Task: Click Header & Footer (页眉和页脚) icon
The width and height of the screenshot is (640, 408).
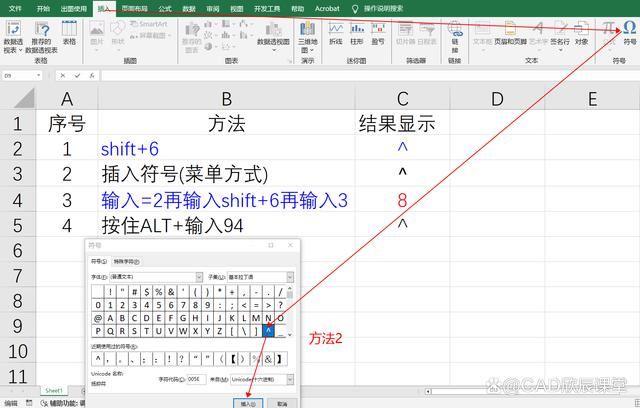Action: coord(511,33)
